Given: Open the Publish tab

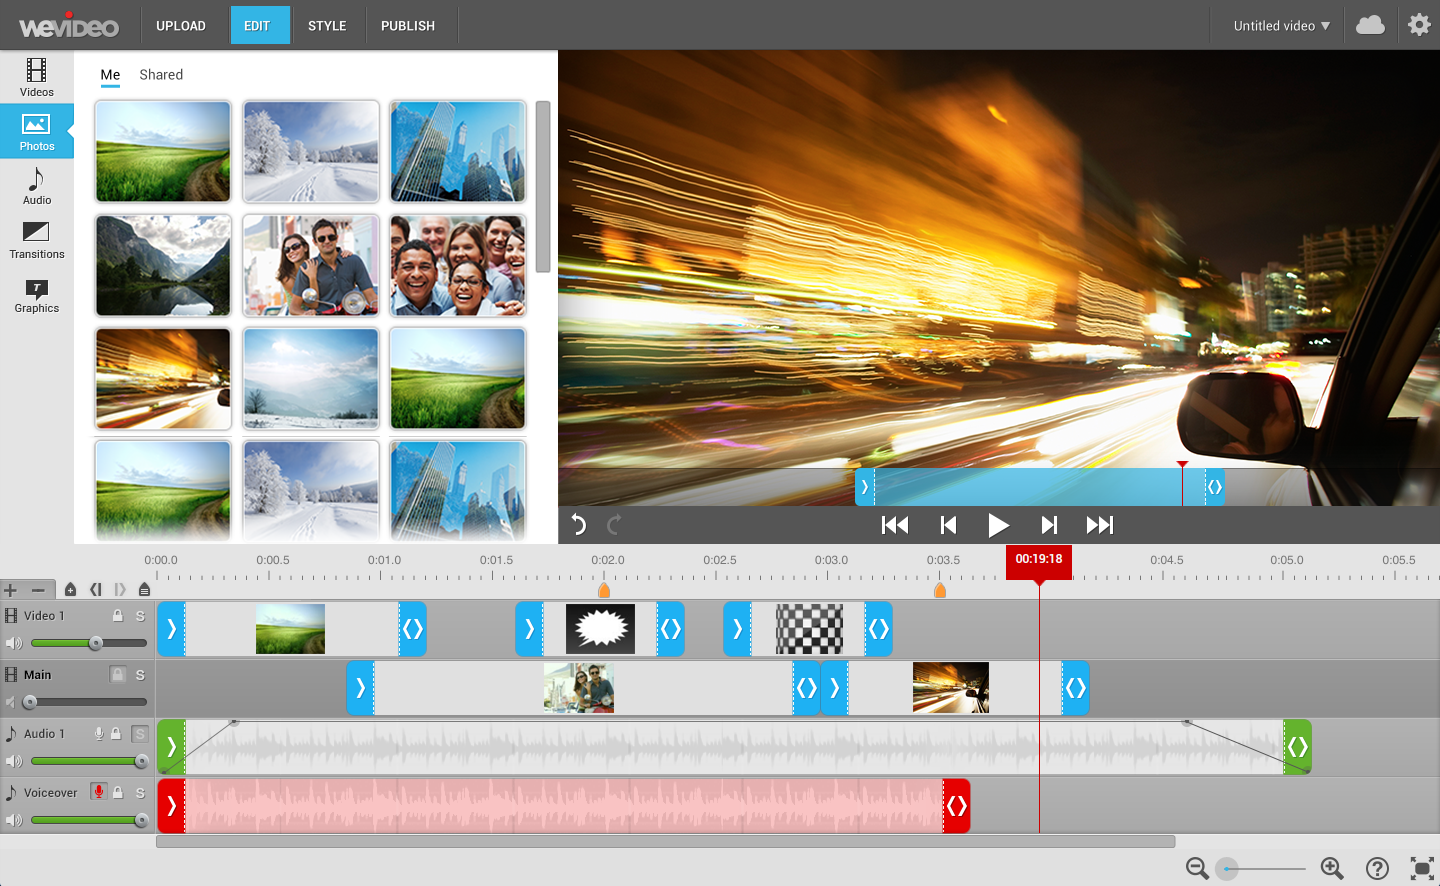Looking at the screenshot, I should 408,25.
